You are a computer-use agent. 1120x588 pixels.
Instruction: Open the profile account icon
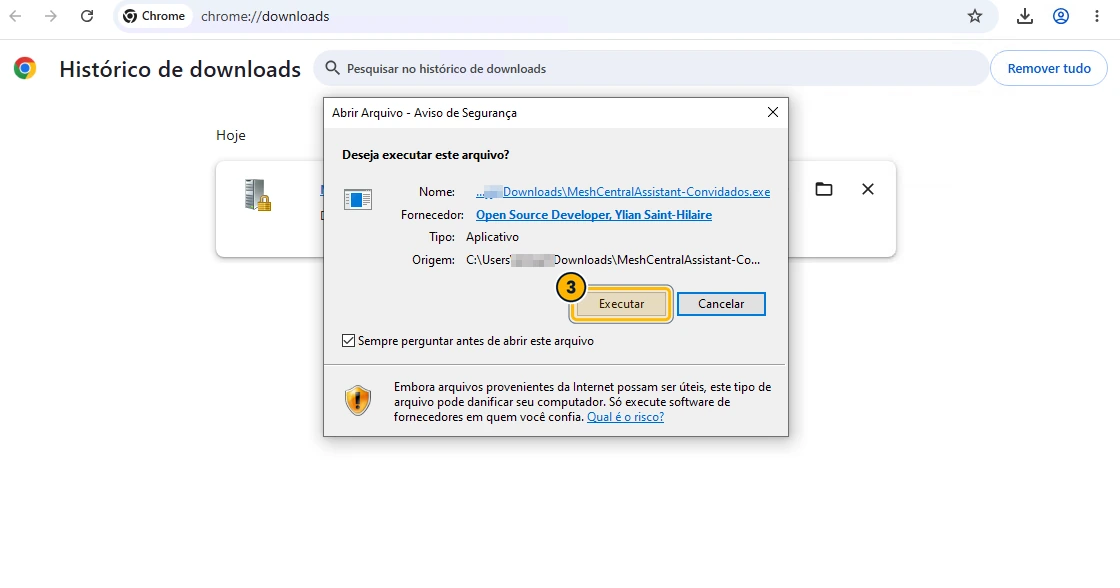coord(1061,16)
